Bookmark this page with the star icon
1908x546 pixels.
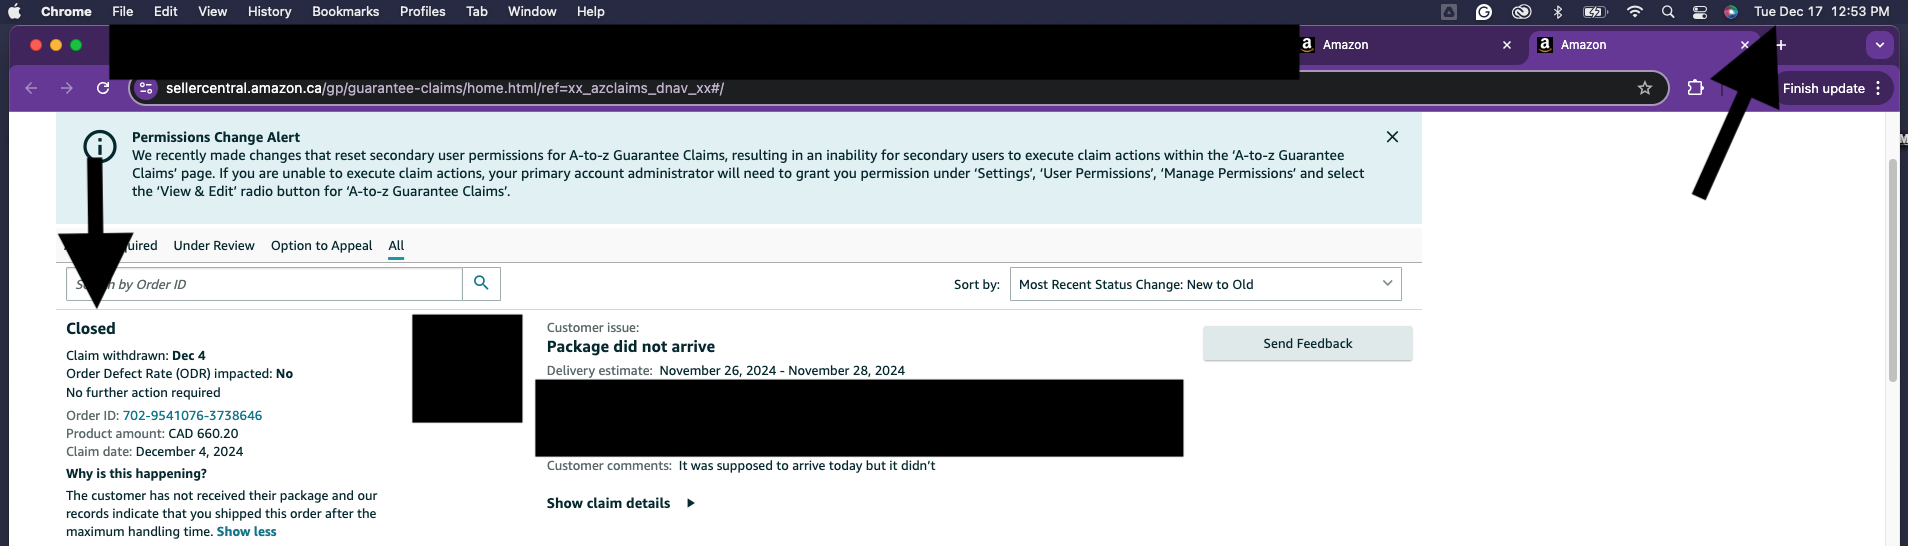coord(1645,88)
